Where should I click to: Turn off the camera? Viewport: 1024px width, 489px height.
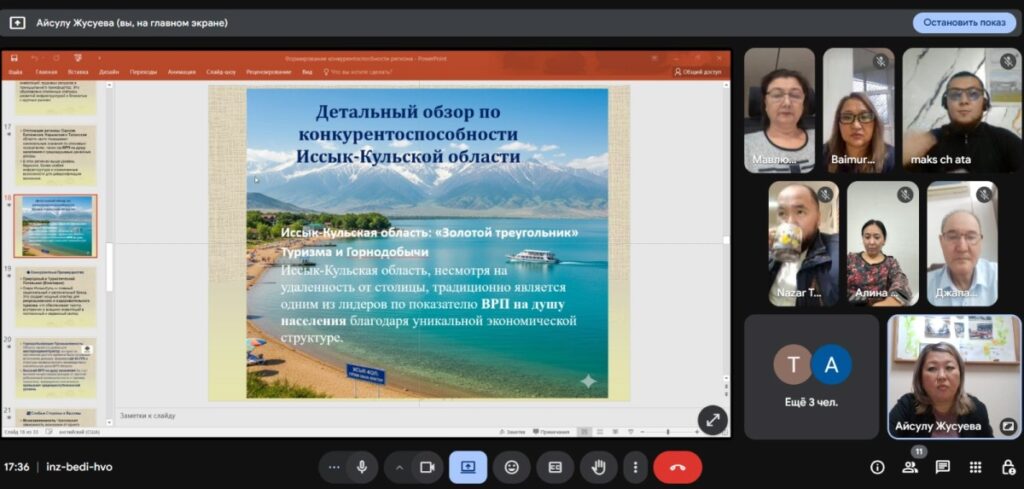pyautogui.click(x=427, y=467)
